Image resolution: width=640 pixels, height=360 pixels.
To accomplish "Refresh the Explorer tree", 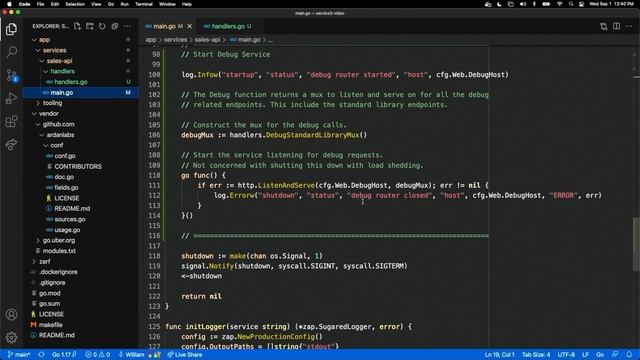I will [102, 26].
